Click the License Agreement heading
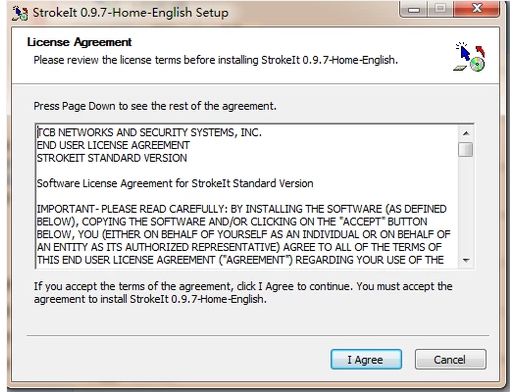Image resolution: width=510 pixels, height=392 pixels. tap(79, 42)
